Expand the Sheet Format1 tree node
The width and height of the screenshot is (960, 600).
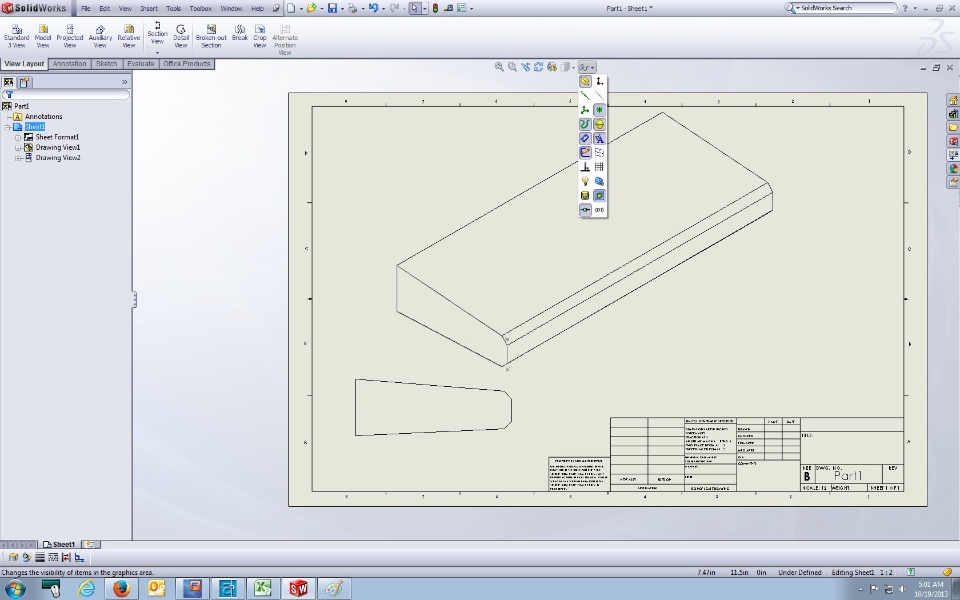[x=18, y=138]
